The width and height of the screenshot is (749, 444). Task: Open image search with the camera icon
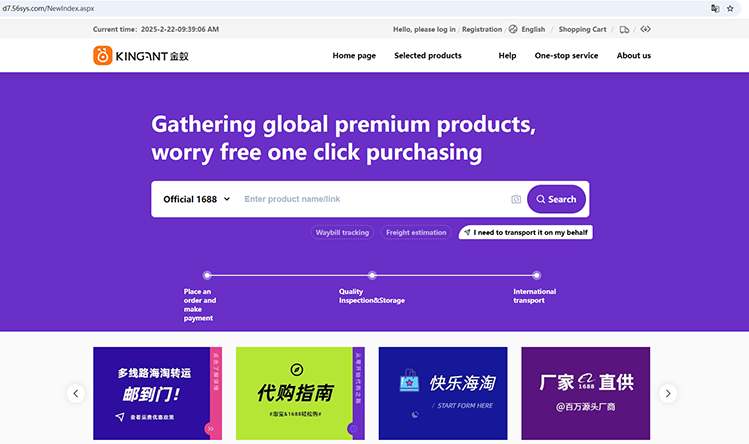516,199
